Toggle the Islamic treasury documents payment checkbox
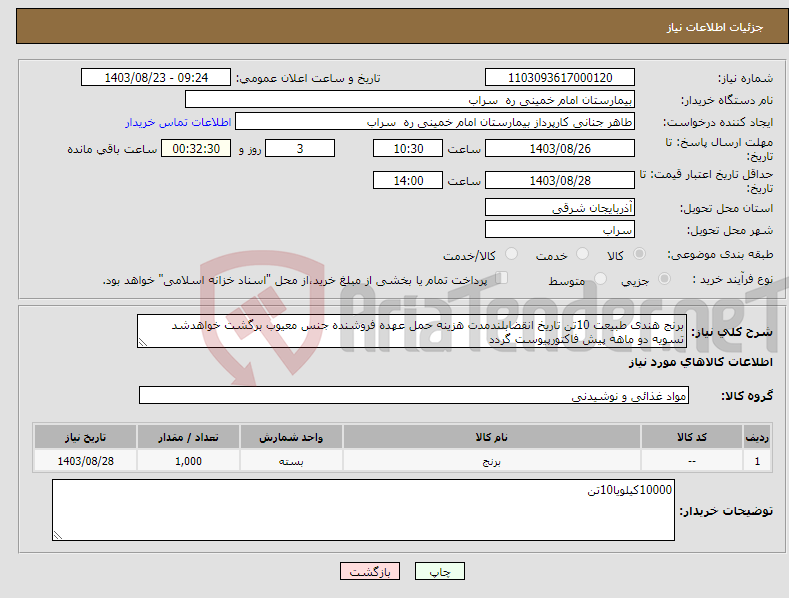 click(501, 278)
